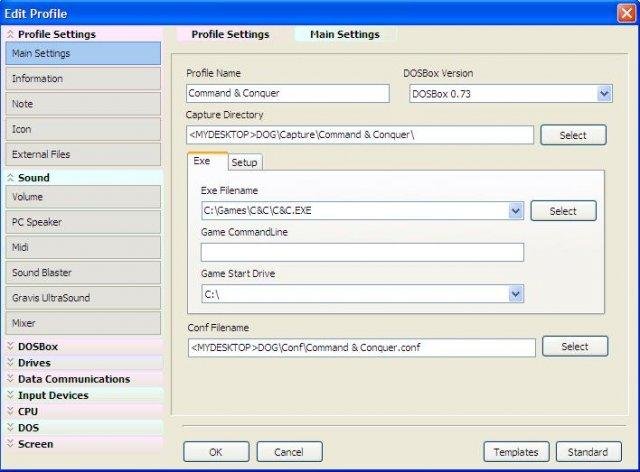Open the Mixer settings

click(83, 323)
